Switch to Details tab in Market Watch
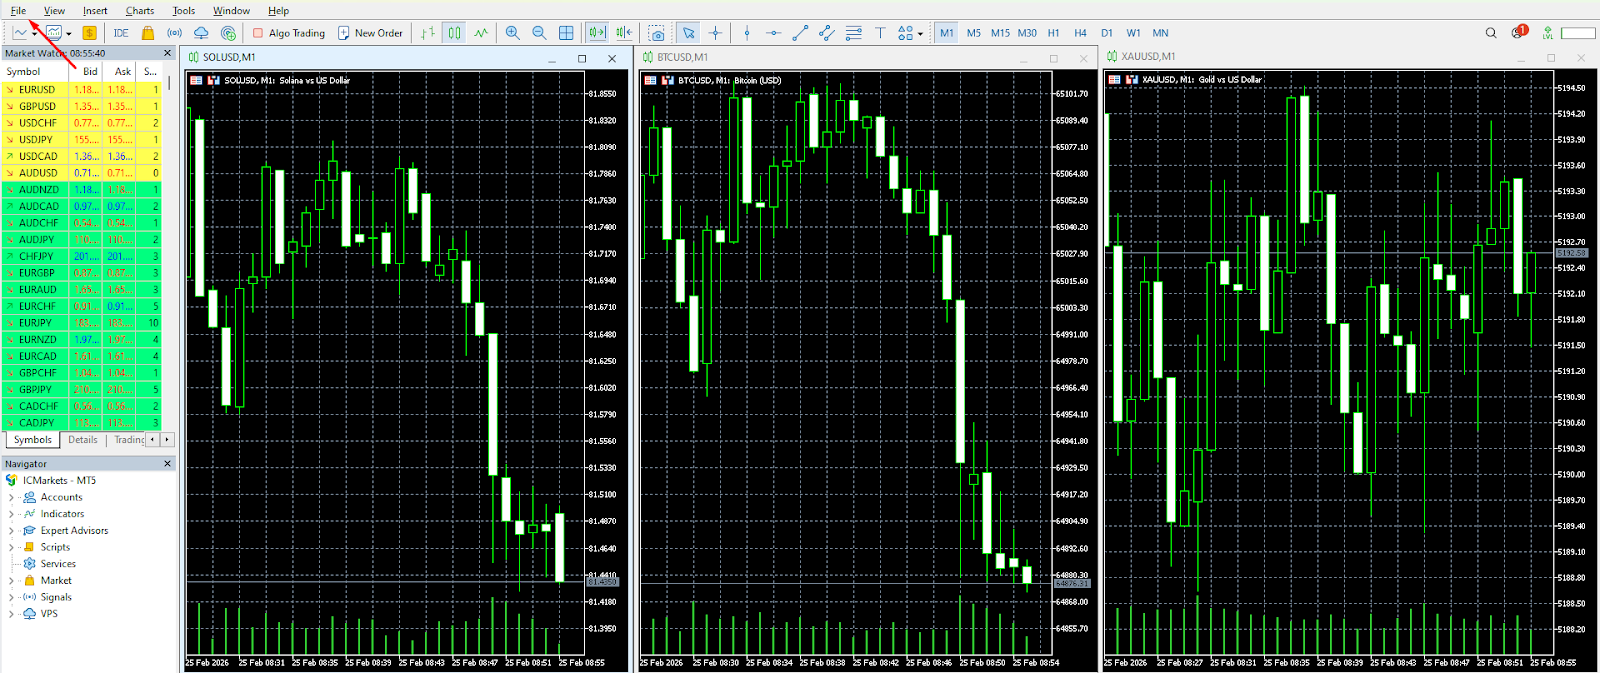Screen dimensions: 1600x673 83,440
